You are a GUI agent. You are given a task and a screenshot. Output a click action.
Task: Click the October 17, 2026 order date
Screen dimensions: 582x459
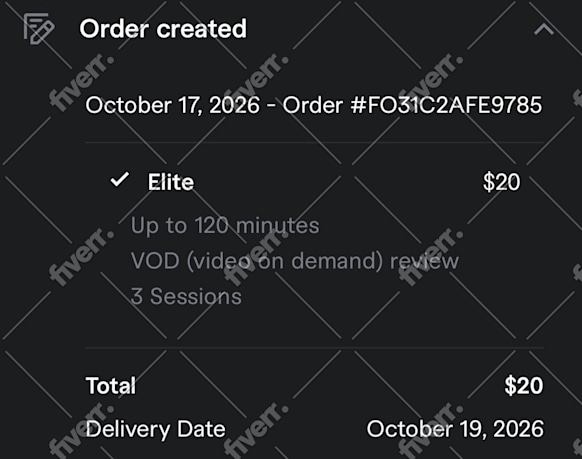point(173,105)
